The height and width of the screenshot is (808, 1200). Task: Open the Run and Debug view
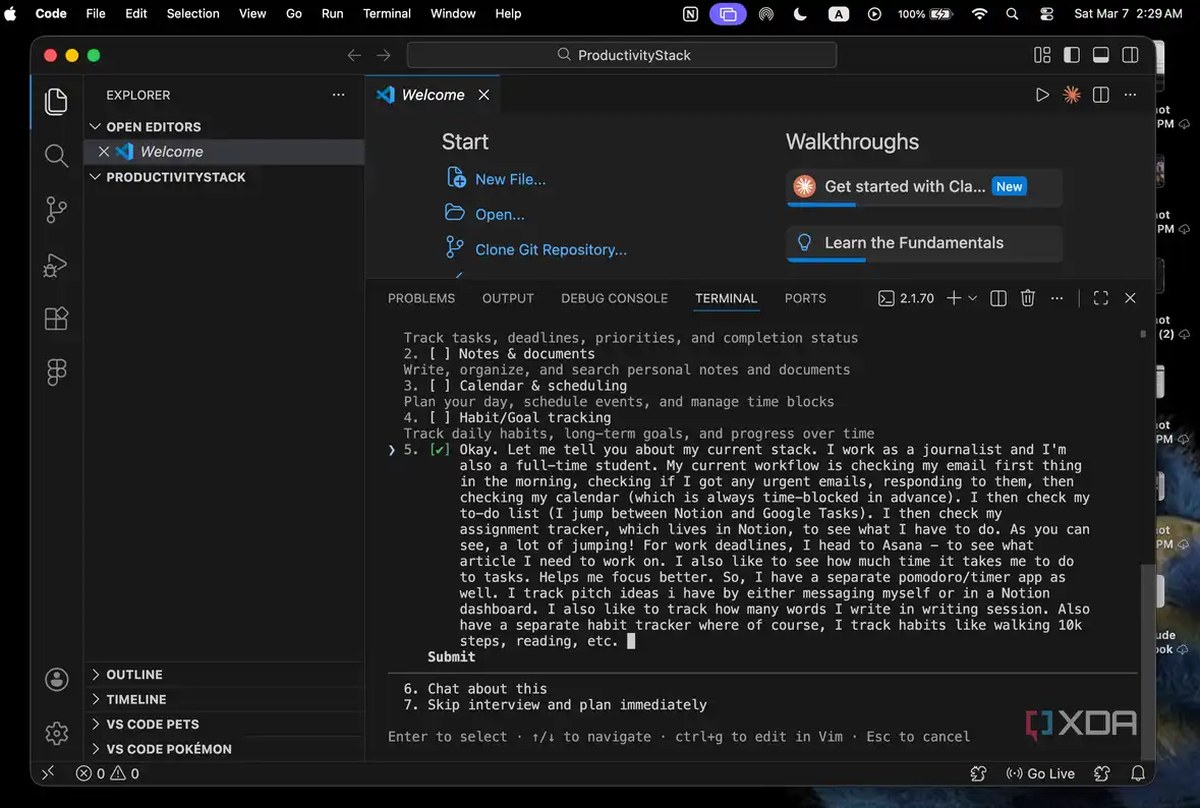pos(56,265)
